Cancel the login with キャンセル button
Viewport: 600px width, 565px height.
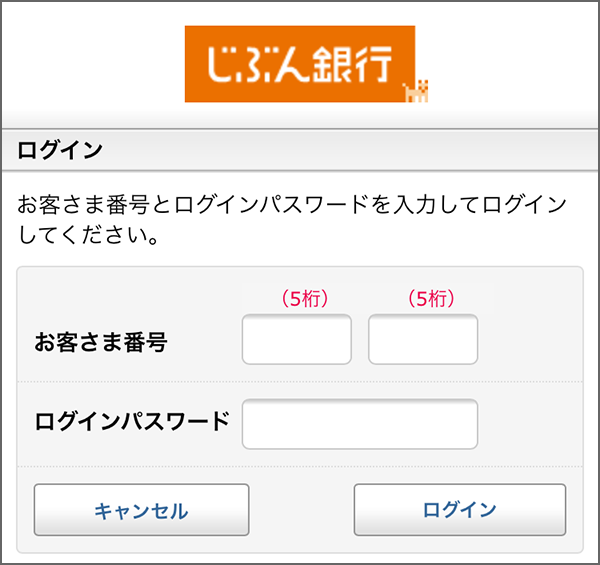click(x=142, y=510)
